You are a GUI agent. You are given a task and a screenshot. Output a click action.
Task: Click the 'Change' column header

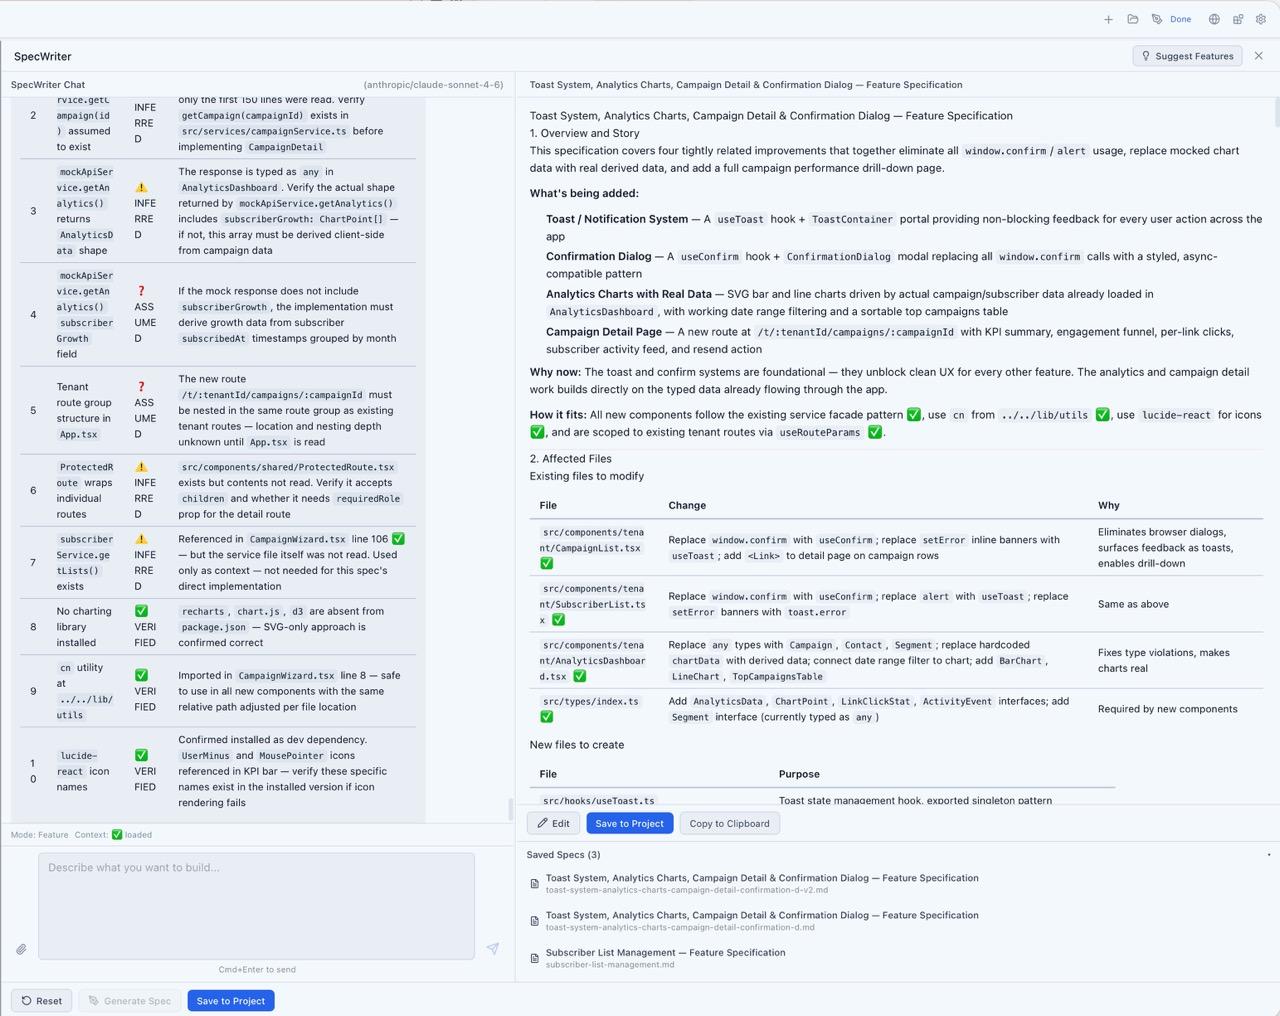tap(687, 506)
